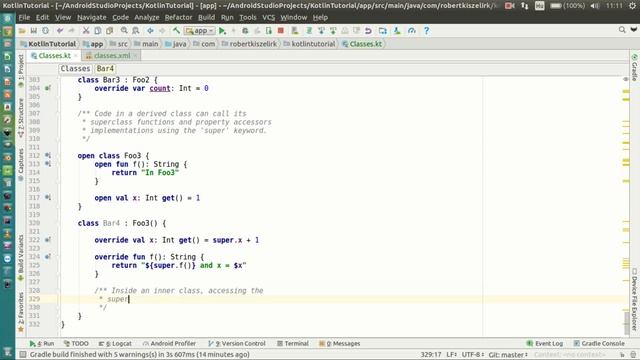Run the app with the green play button

point(222,31)
